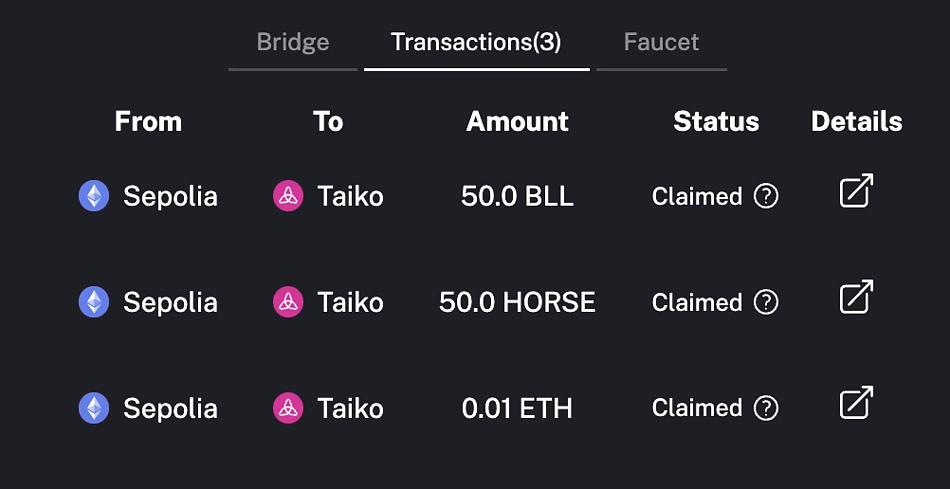Select the Transactions(3) tab
950x489 pixels.
pyautogui.click(x=476, y=42)
